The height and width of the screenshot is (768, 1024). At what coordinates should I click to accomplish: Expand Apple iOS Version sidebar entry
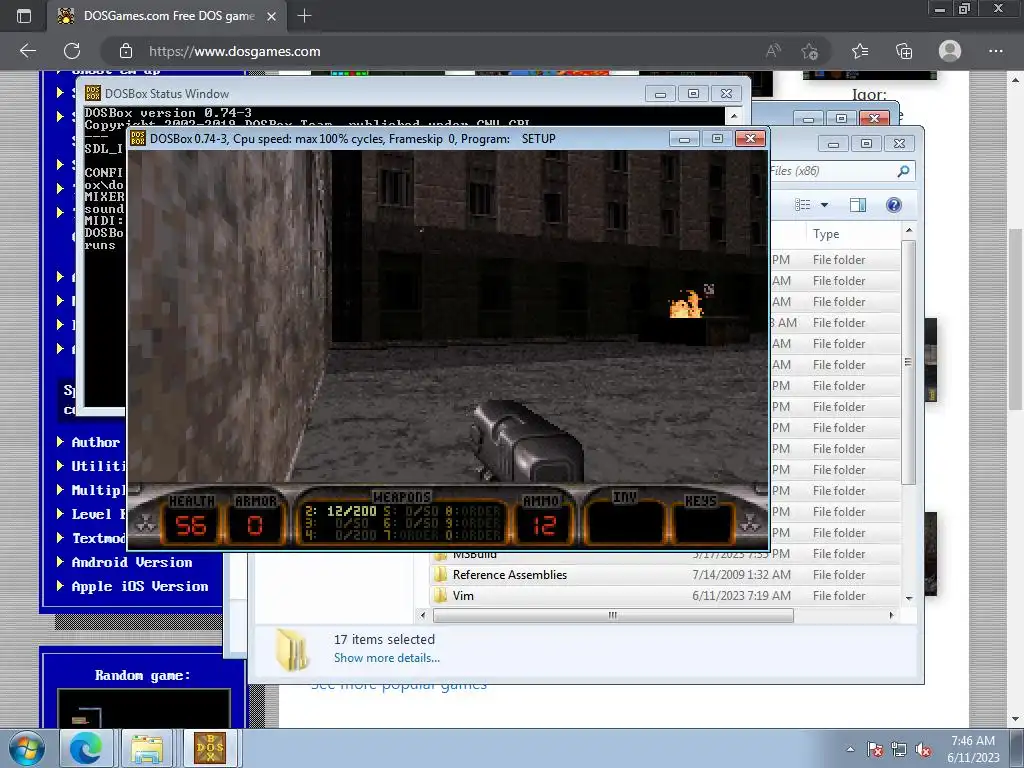tap(60, 586)
